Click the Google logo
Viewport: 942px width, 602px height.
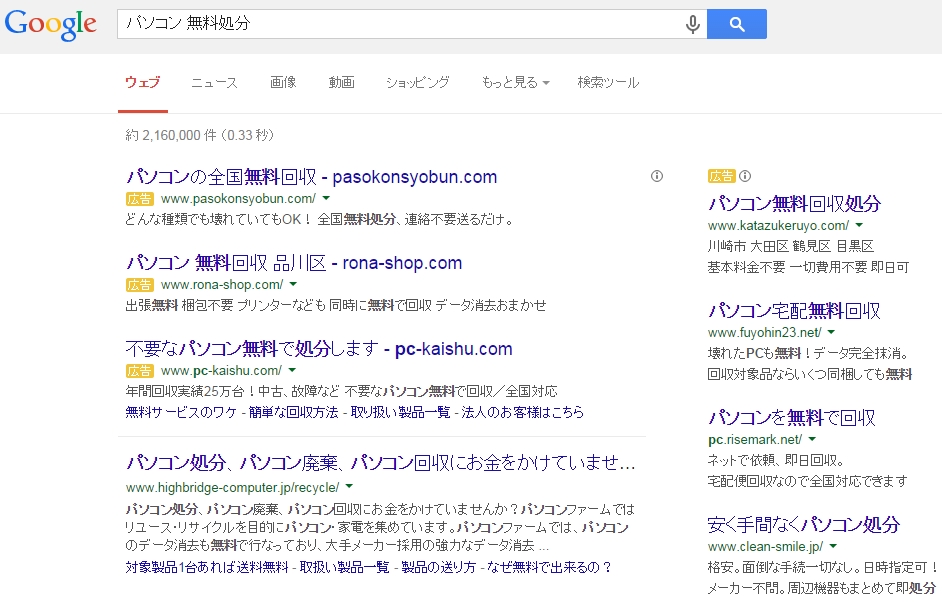tap(51, 24)
